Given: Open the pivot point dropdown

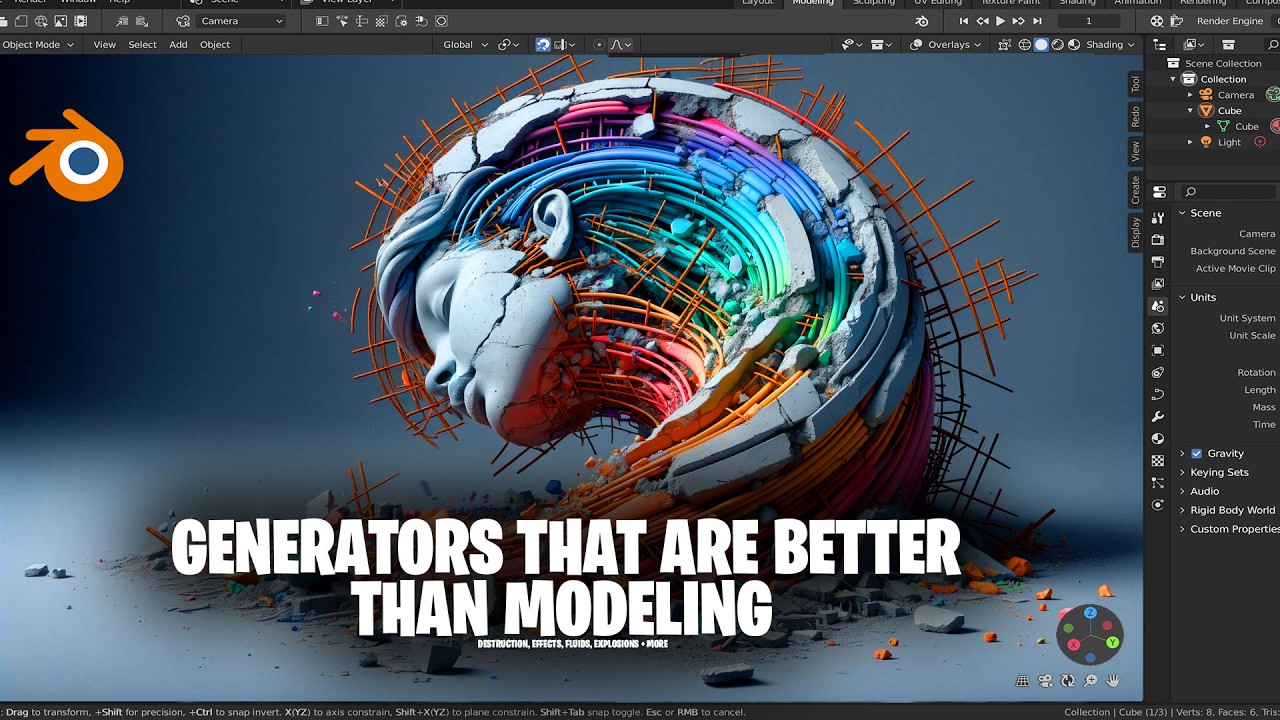Looking at the screenshot, I should click(510, 44).
